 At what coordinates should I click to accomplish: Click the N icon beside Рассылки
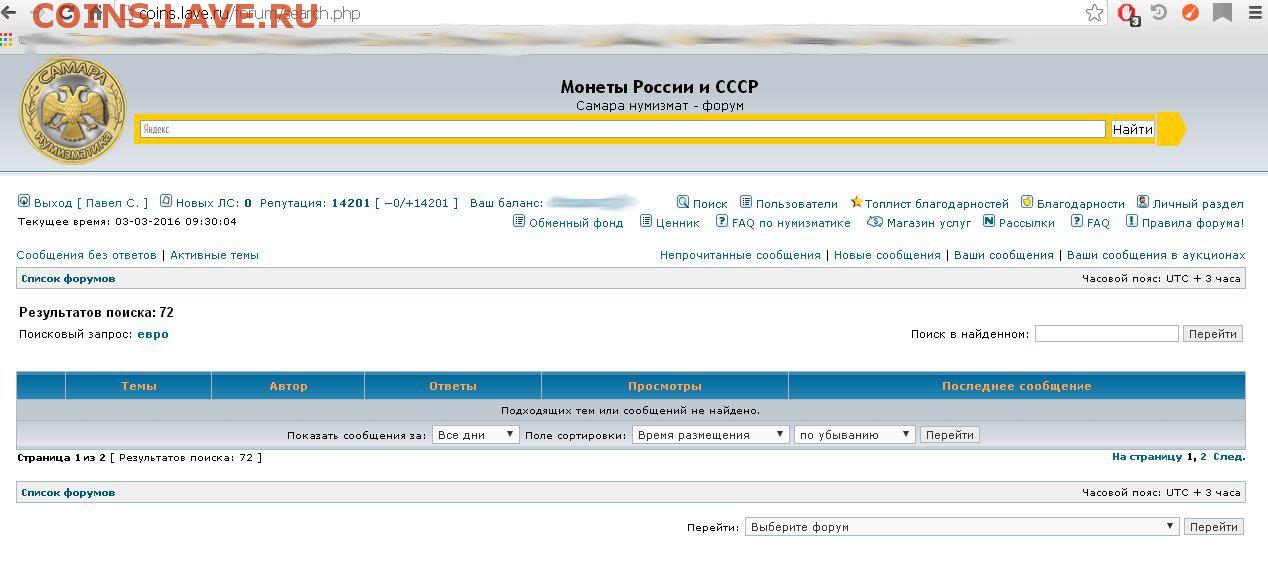(x=989, y=221)
